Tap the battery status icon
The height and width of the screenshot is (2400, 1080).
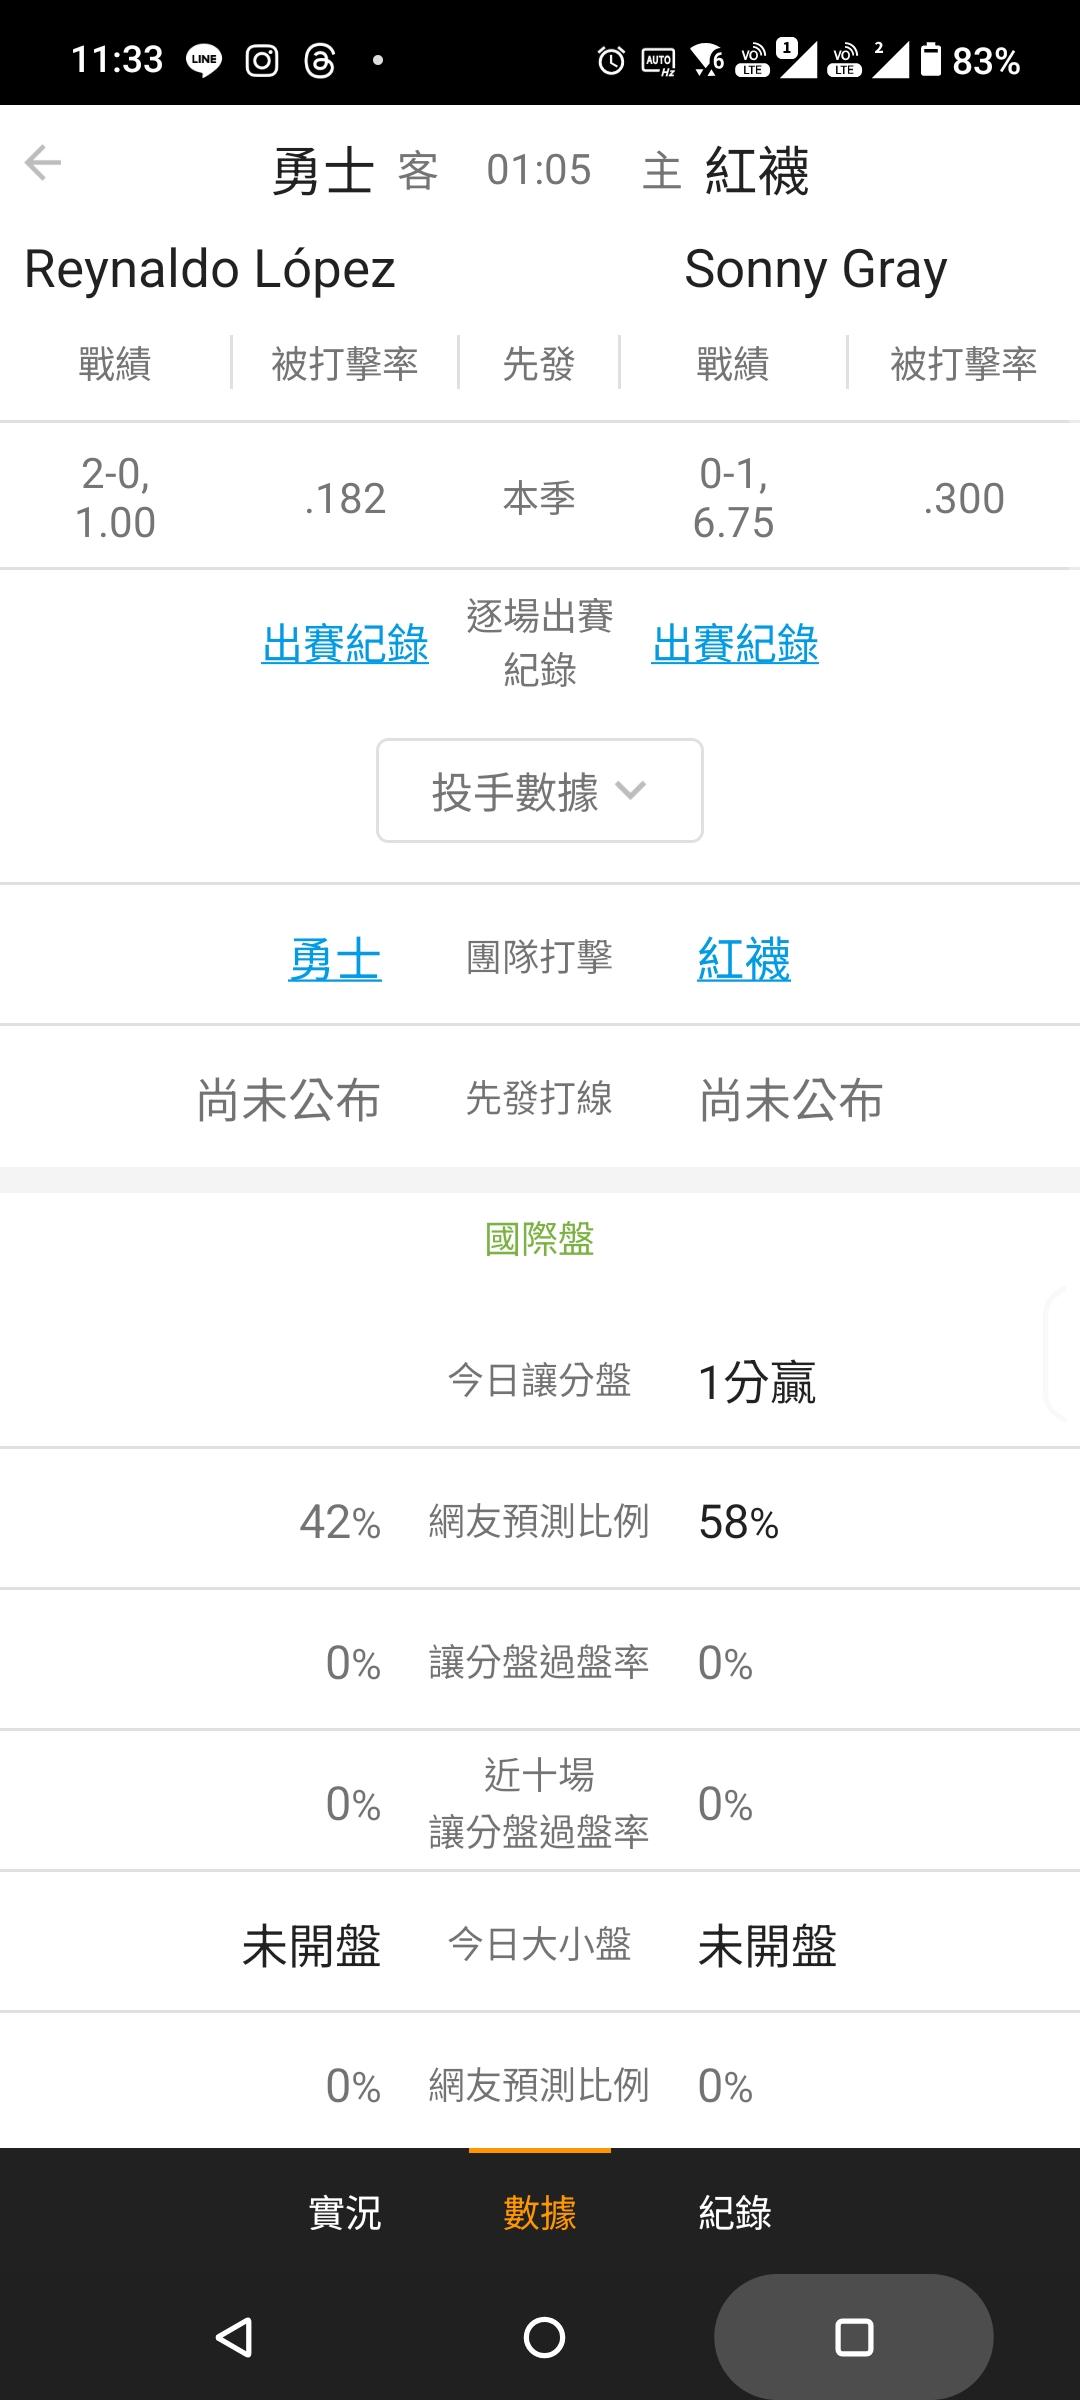[x=930, y=60]
